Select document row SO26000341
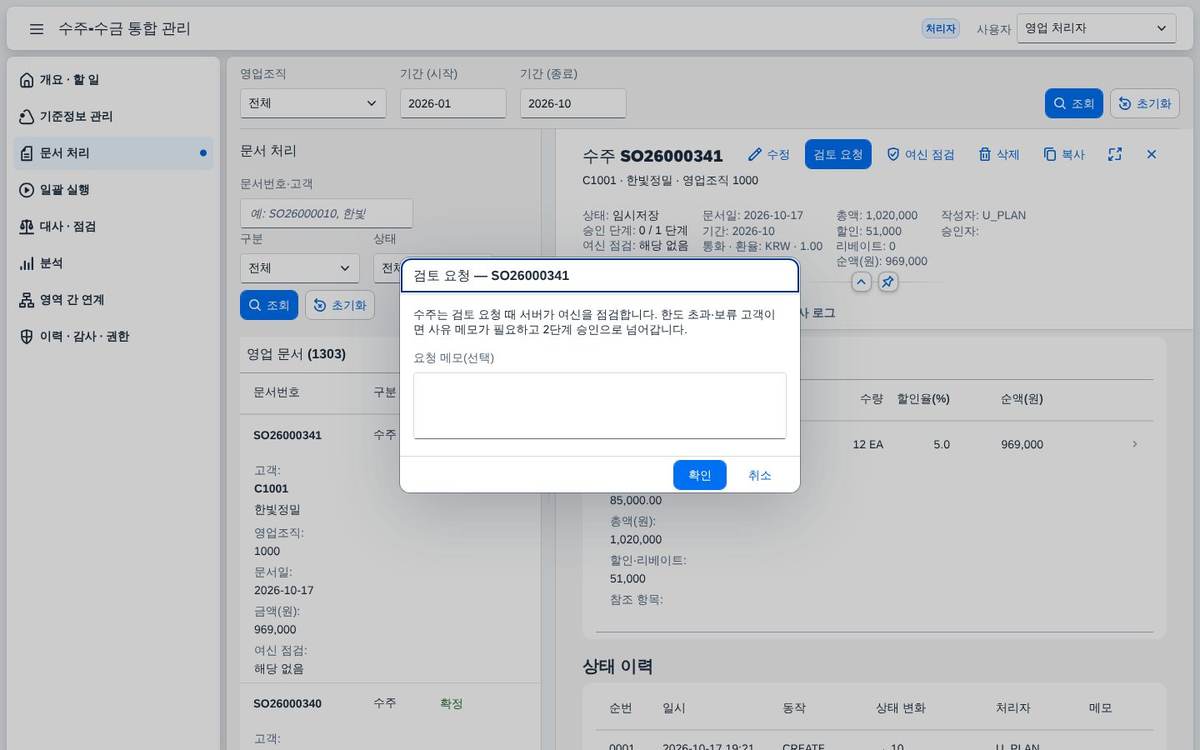 coord(390,548)
